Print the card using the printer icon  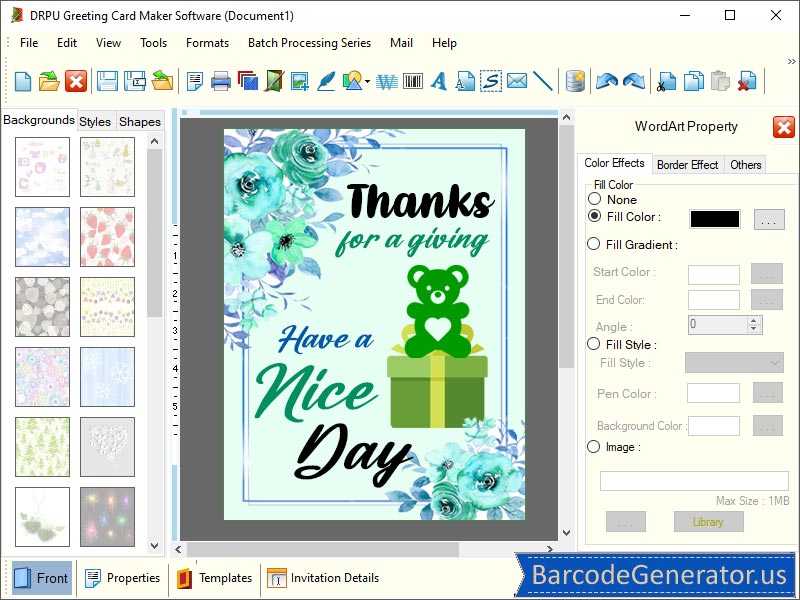pyautogui.click(x=220, y=81)
